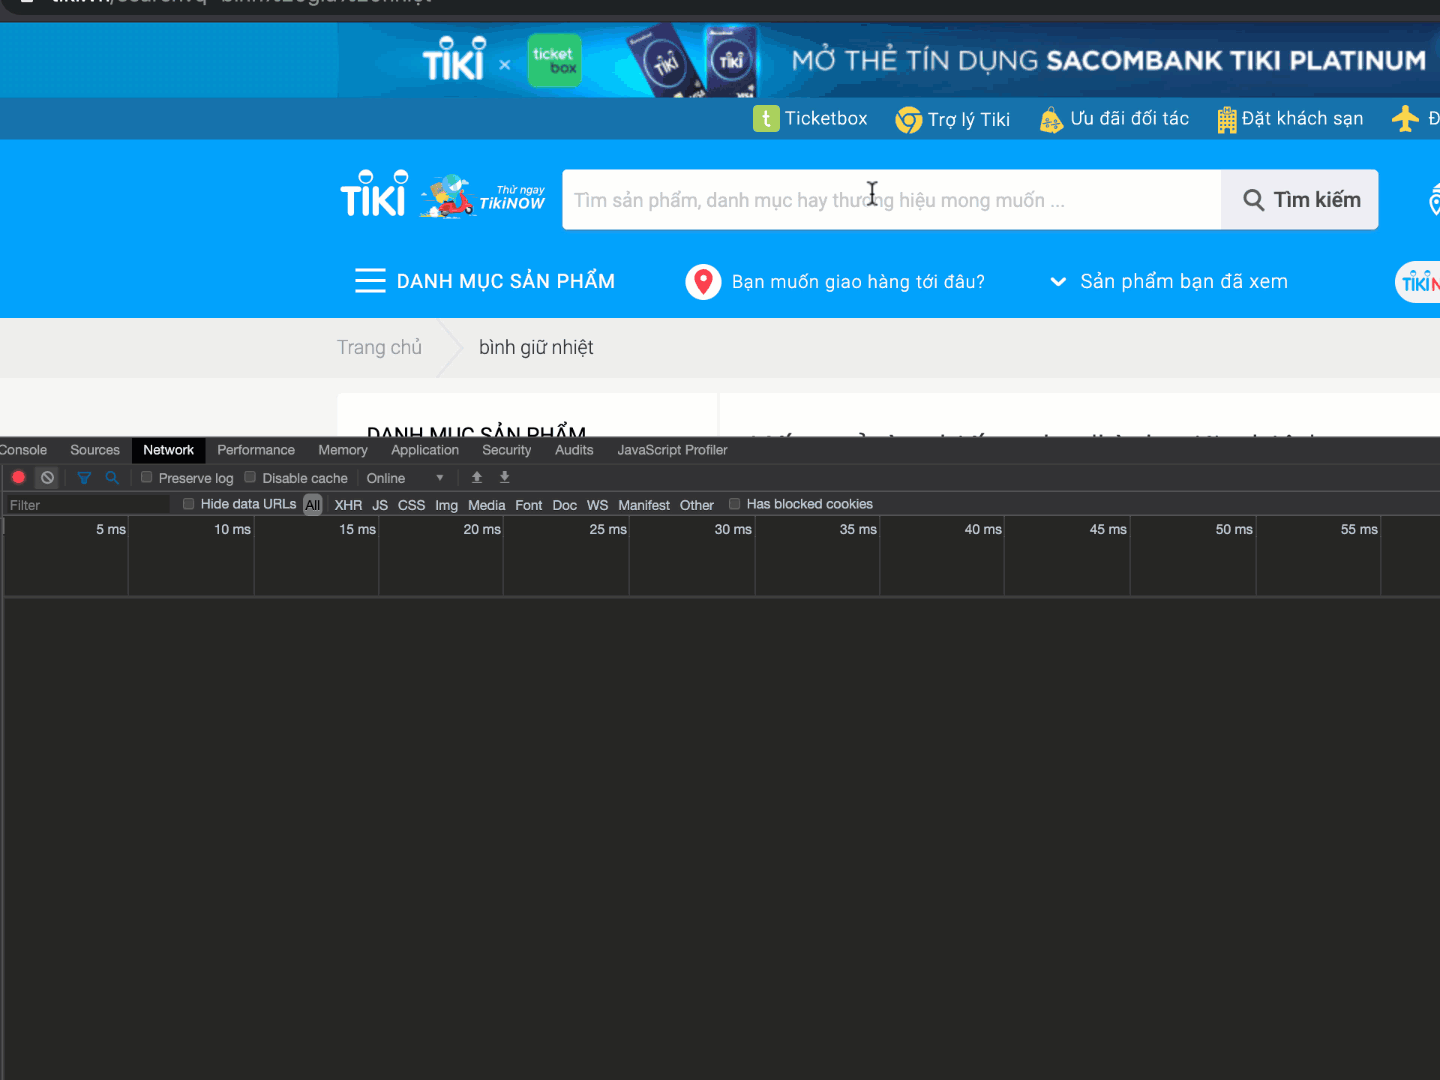Viewport: 1440px width, 1080px height.
Task: Focus the DevTools Filter text field
Action: [87, 505]
